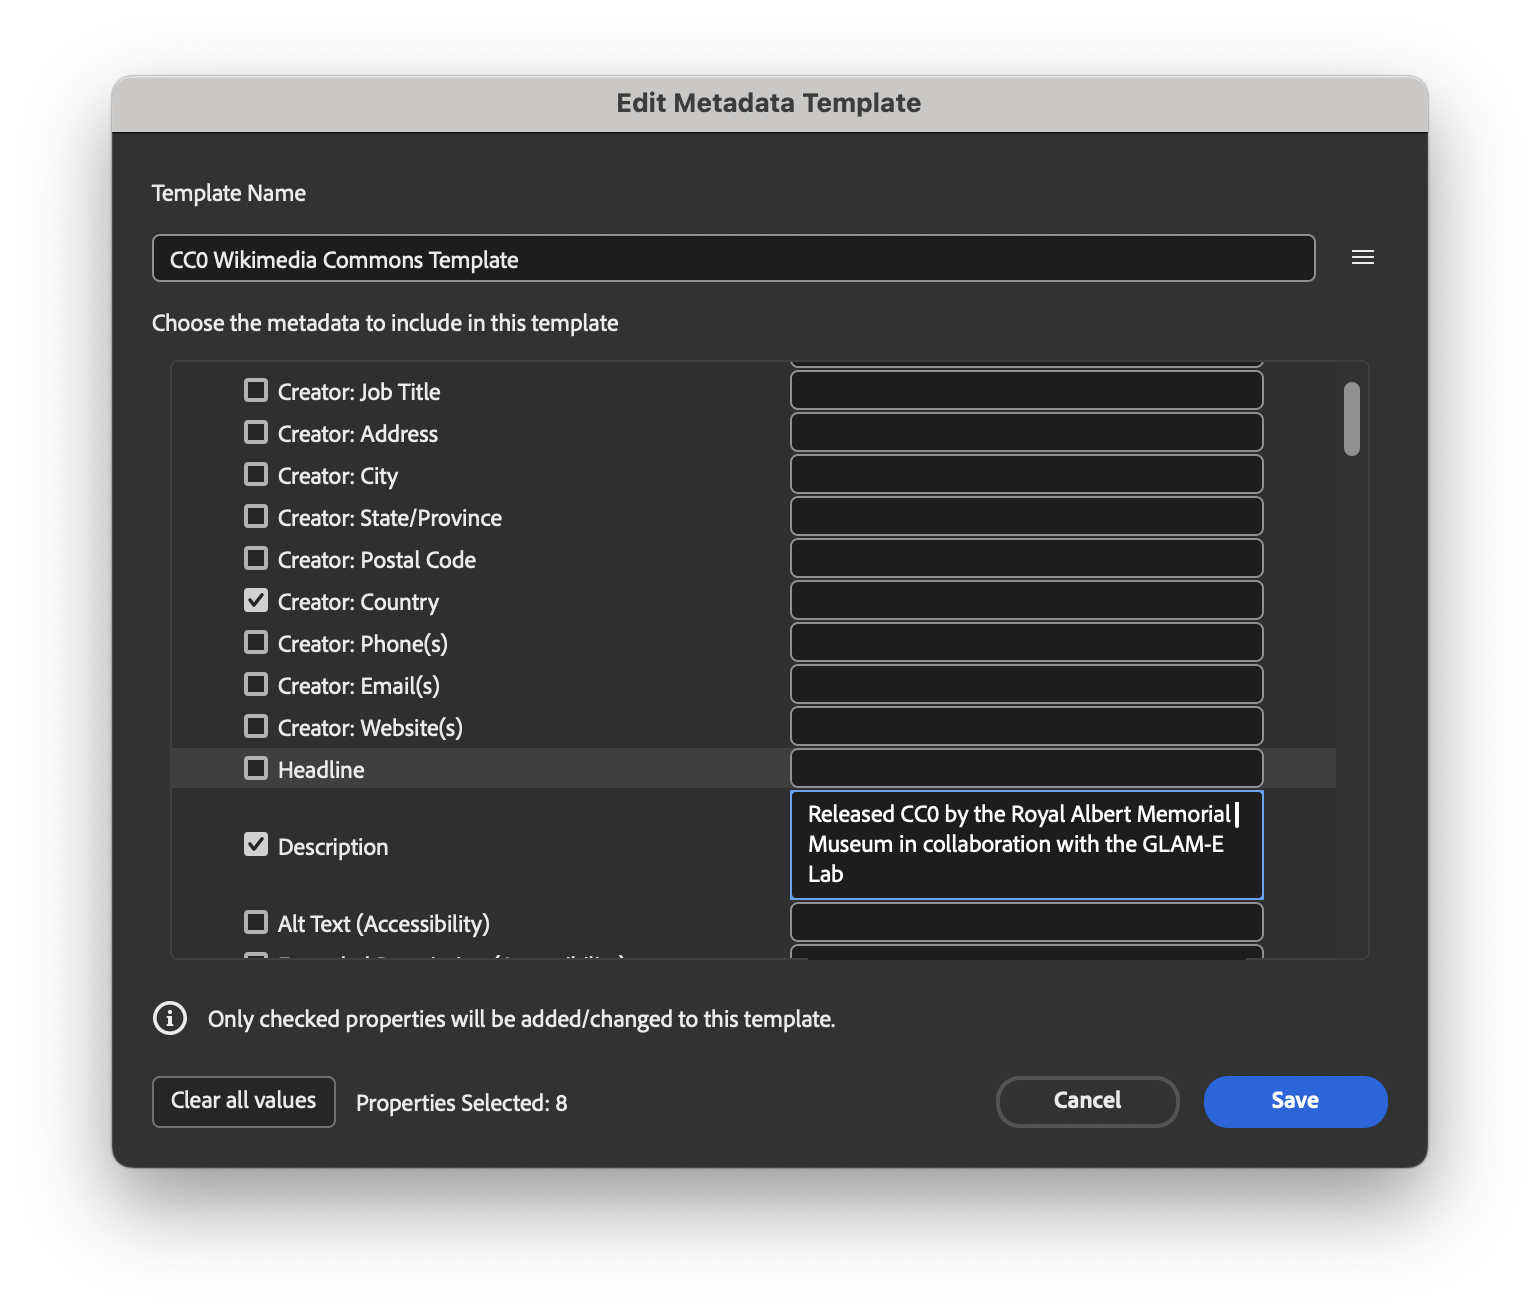Click the 'Creator: Country' label text
Viewport: 1540px width, 1316px height.
[358, 602]
